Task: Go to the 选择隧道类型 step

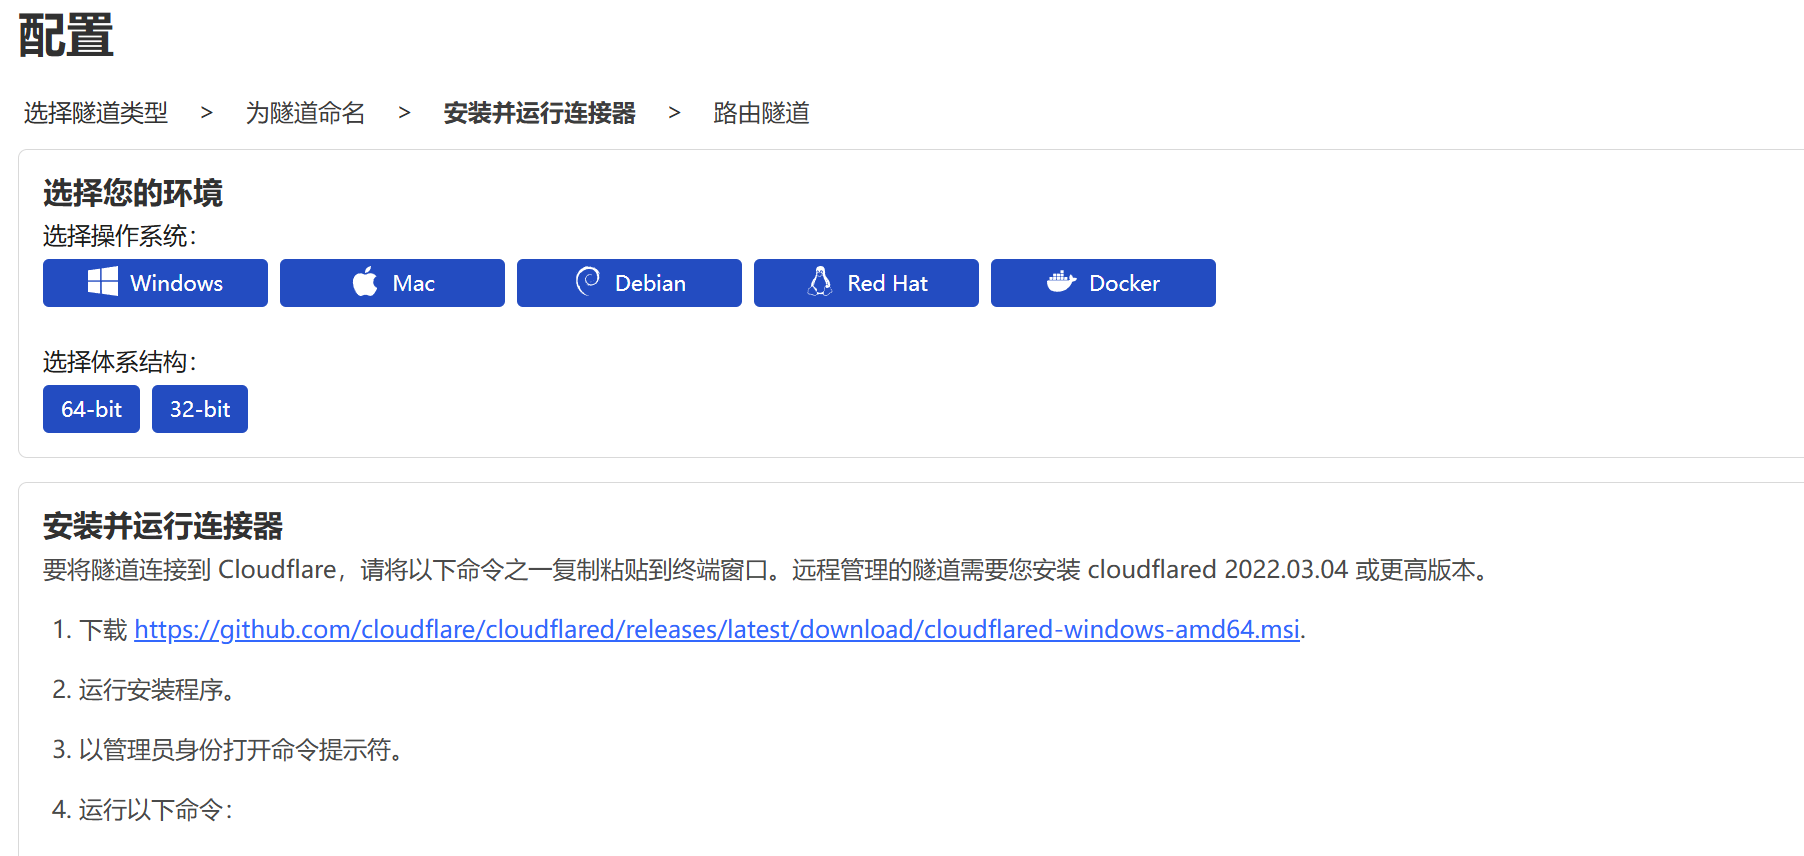Action: pos(96,113)
